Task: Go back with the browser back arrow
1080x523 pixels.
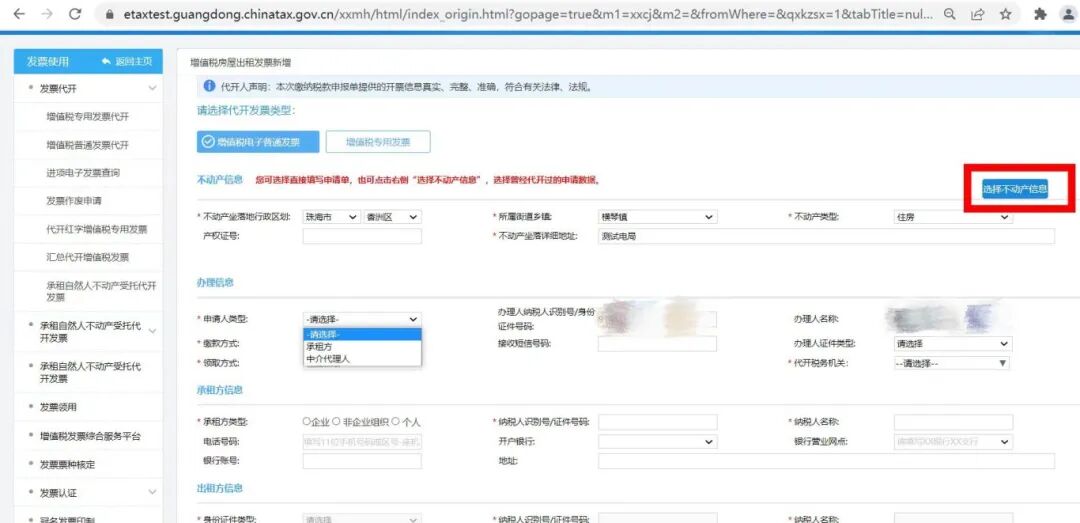Action: [x=19, y=14]
